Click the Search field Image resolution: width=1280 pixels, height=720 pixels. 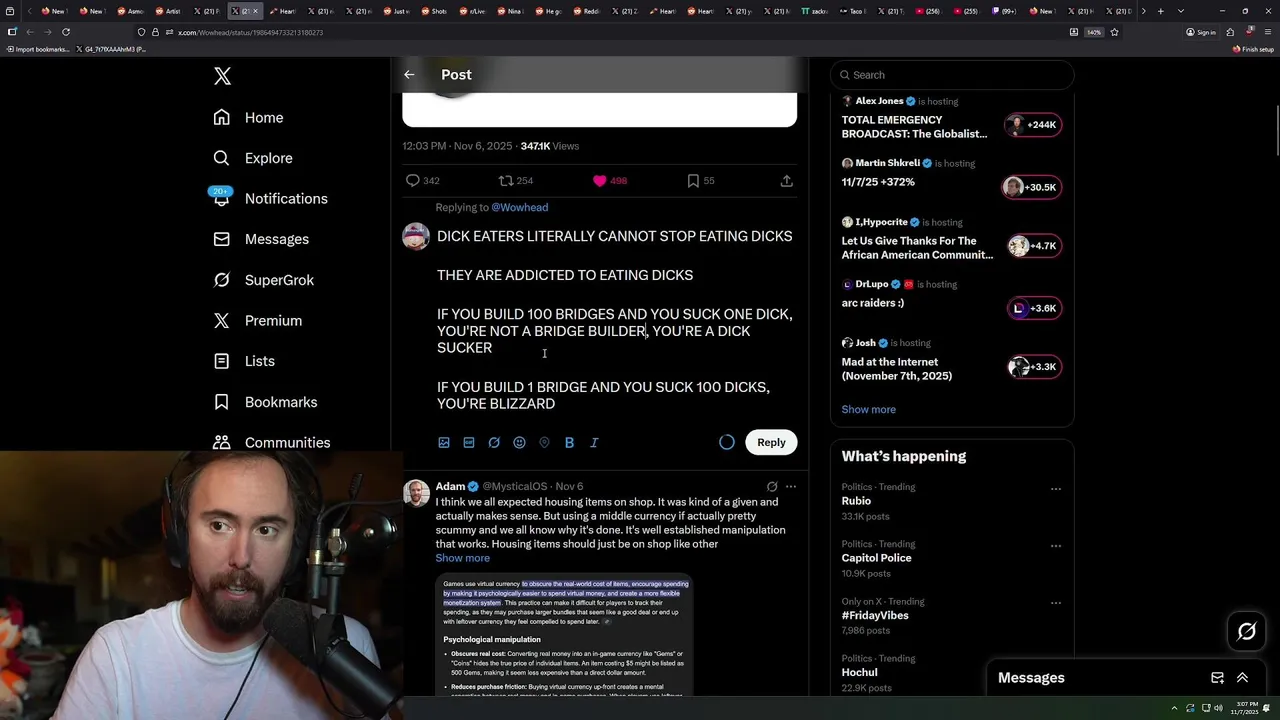952,75
